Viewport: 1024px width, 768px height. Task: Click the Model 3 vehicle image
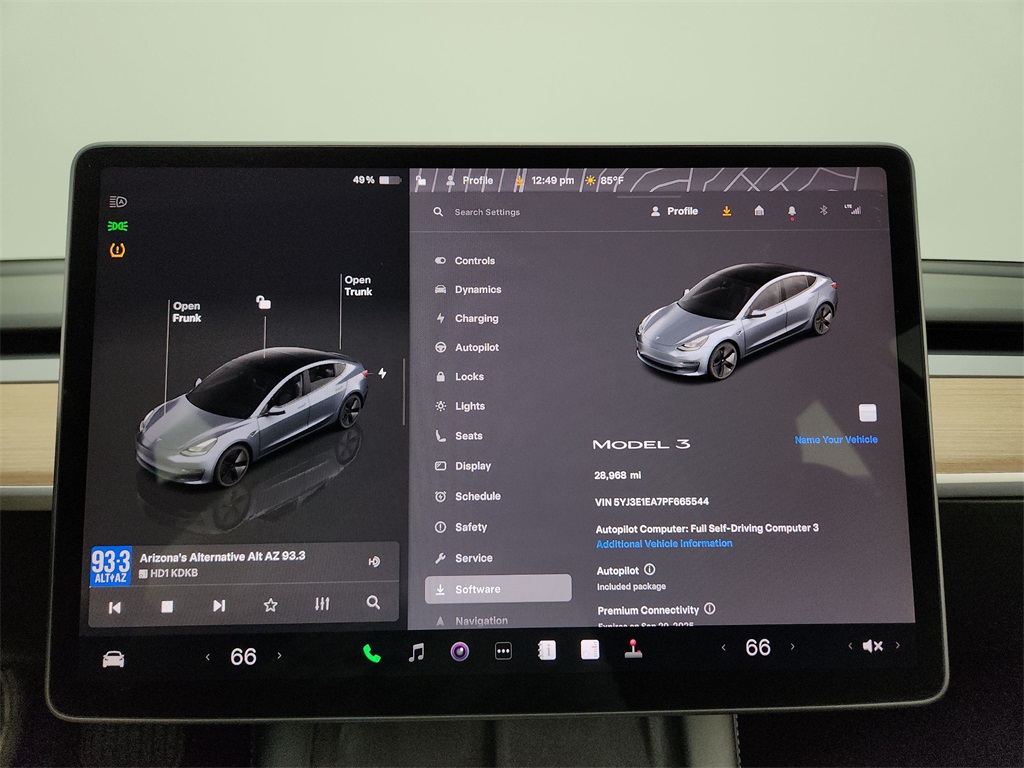pyautogui.click(x=737, y=320)
